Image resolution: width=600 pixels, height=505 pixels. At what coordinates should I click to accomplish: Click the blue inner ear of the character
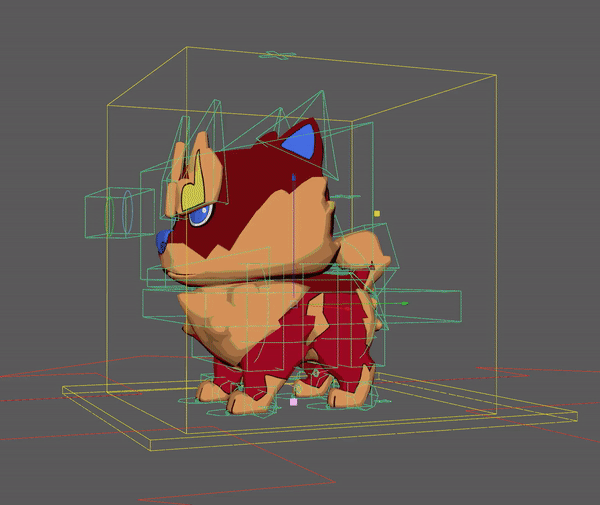pos(299,141)
